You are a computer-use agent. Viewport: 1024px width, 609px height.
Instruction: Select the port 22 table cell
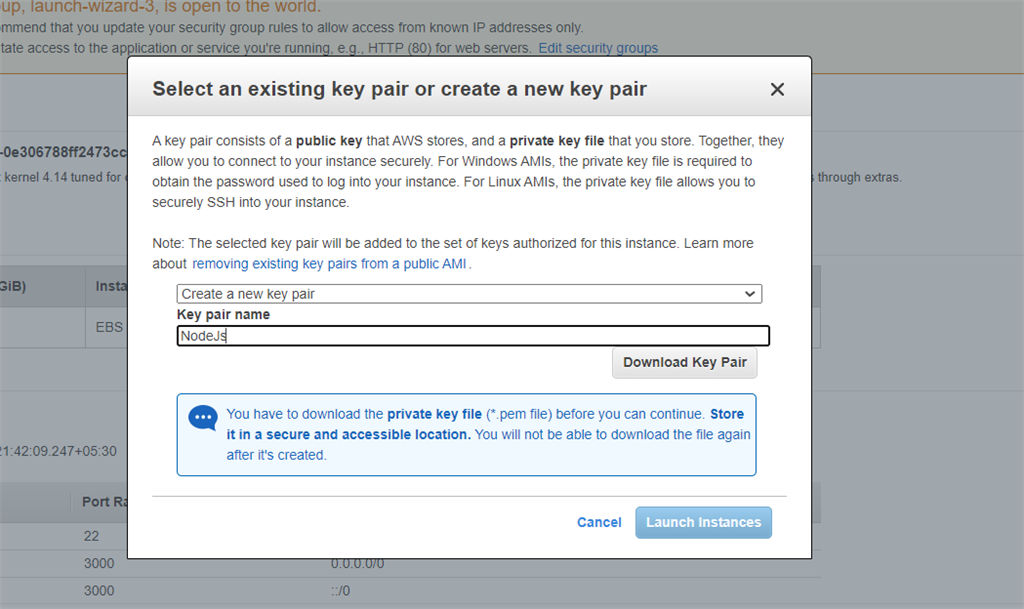pyautogui.click(x=92, y=537)
